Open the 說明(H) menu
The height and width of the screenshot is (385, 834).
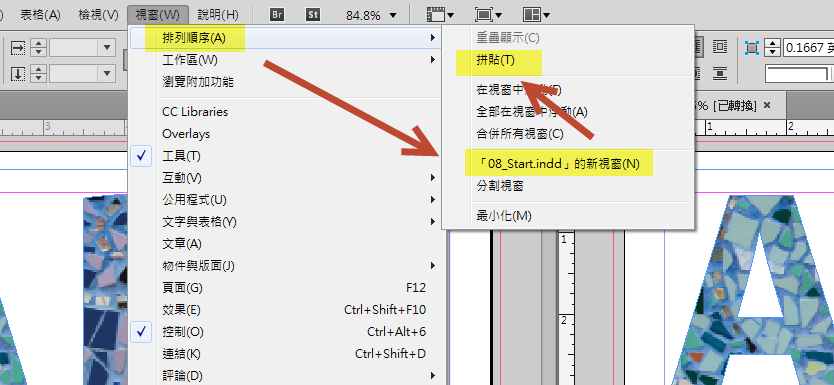pos(218,15)
